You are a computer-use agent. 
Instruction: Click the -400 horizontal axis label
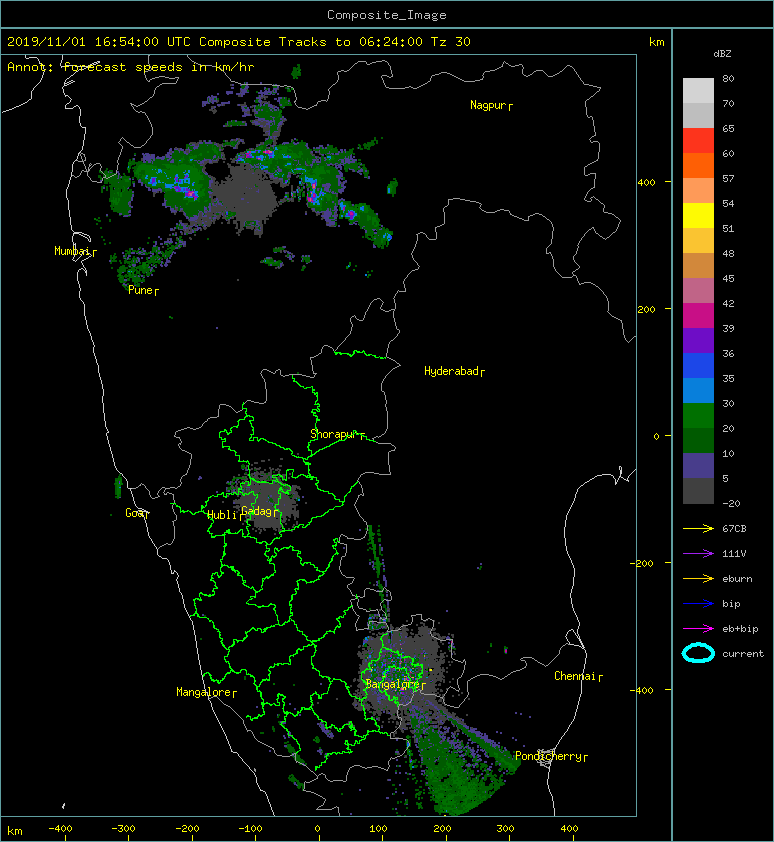click(60, 829)
